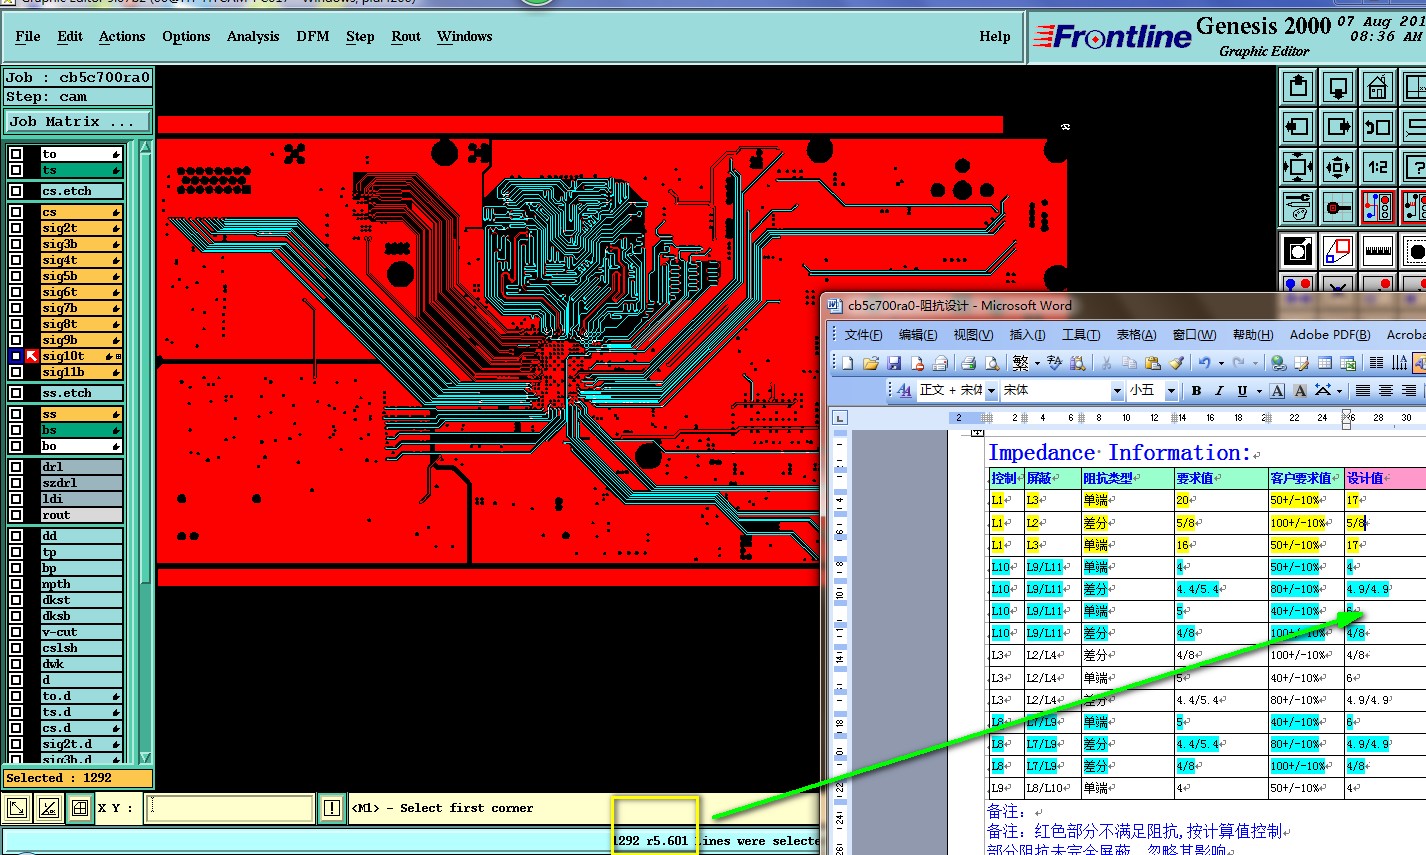
Task: Click the snap grid target icon
Action: 1338,207
